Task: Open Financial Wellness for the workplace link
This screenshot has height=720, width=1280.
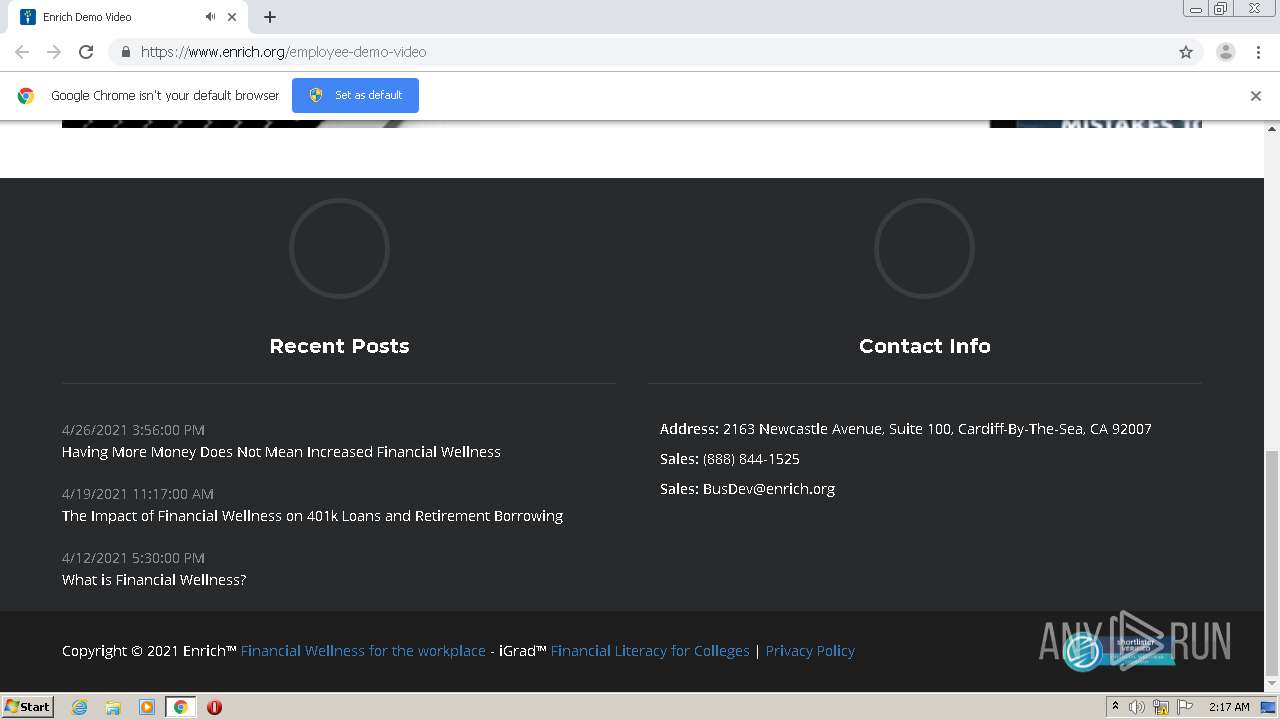Action: [363, 651]
